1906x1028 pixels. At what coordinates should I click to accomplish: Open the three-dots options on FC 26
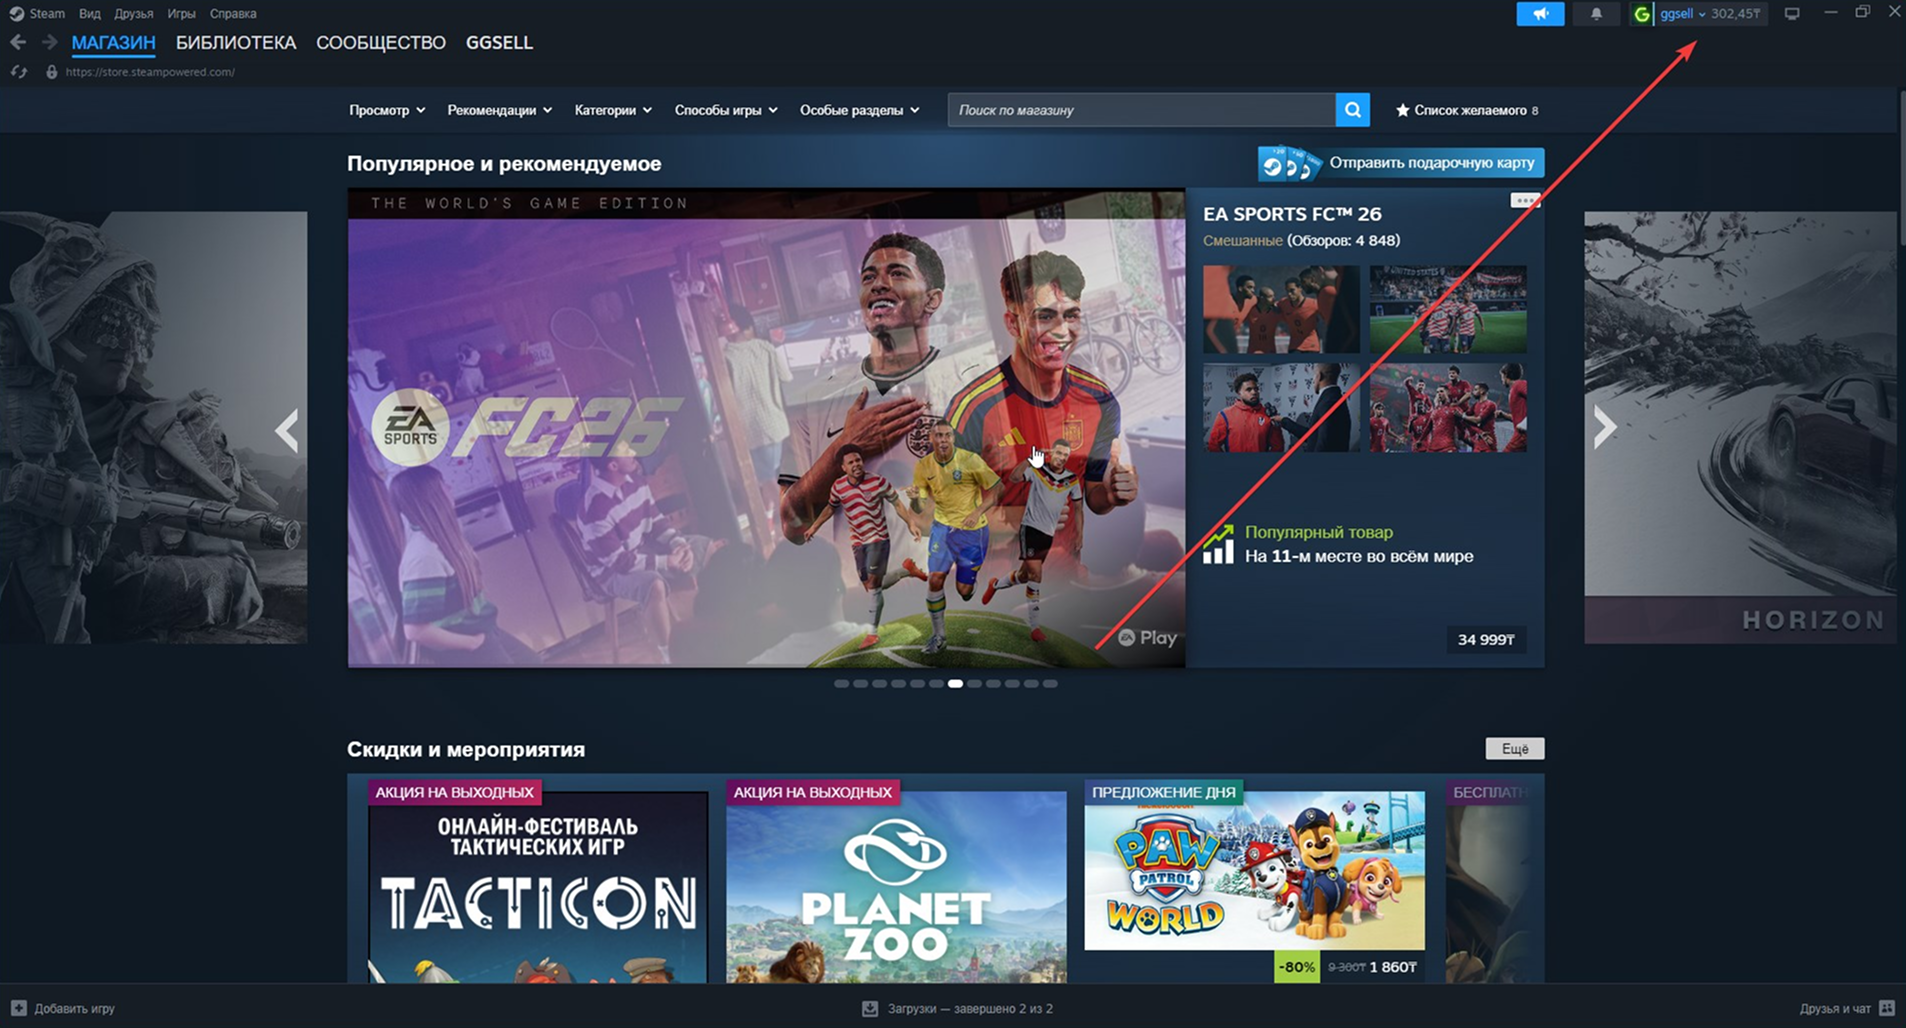(x=1525, y=201)
